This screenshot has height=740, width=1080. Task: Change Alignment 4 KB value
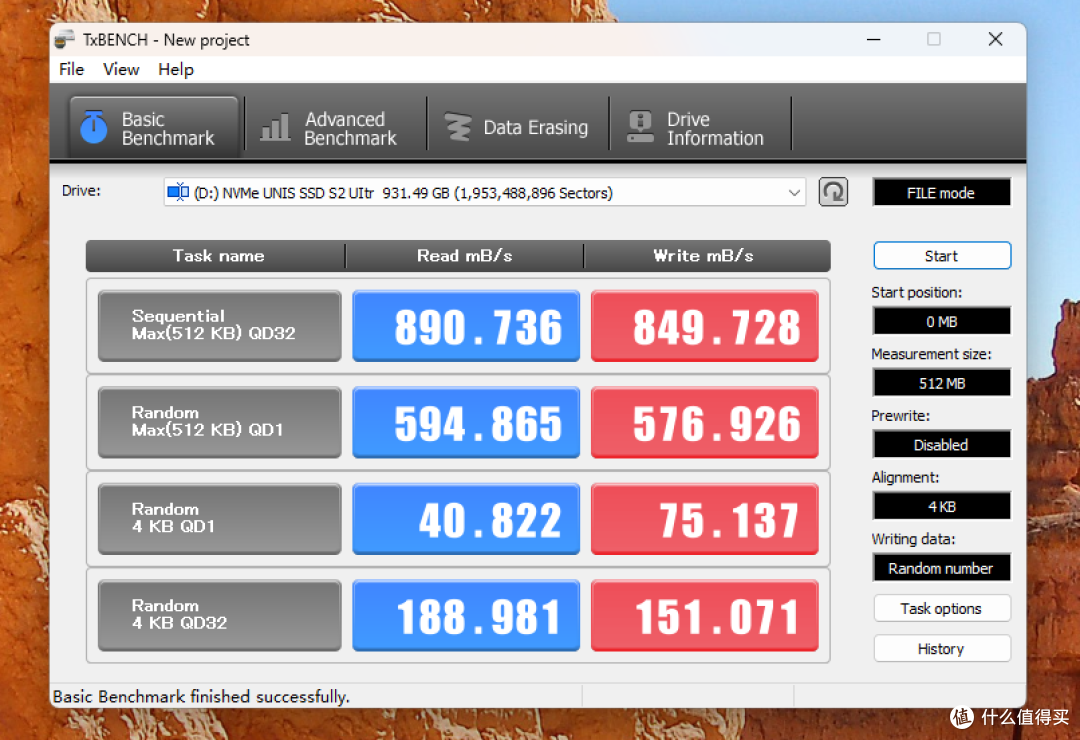click(942, 506)
